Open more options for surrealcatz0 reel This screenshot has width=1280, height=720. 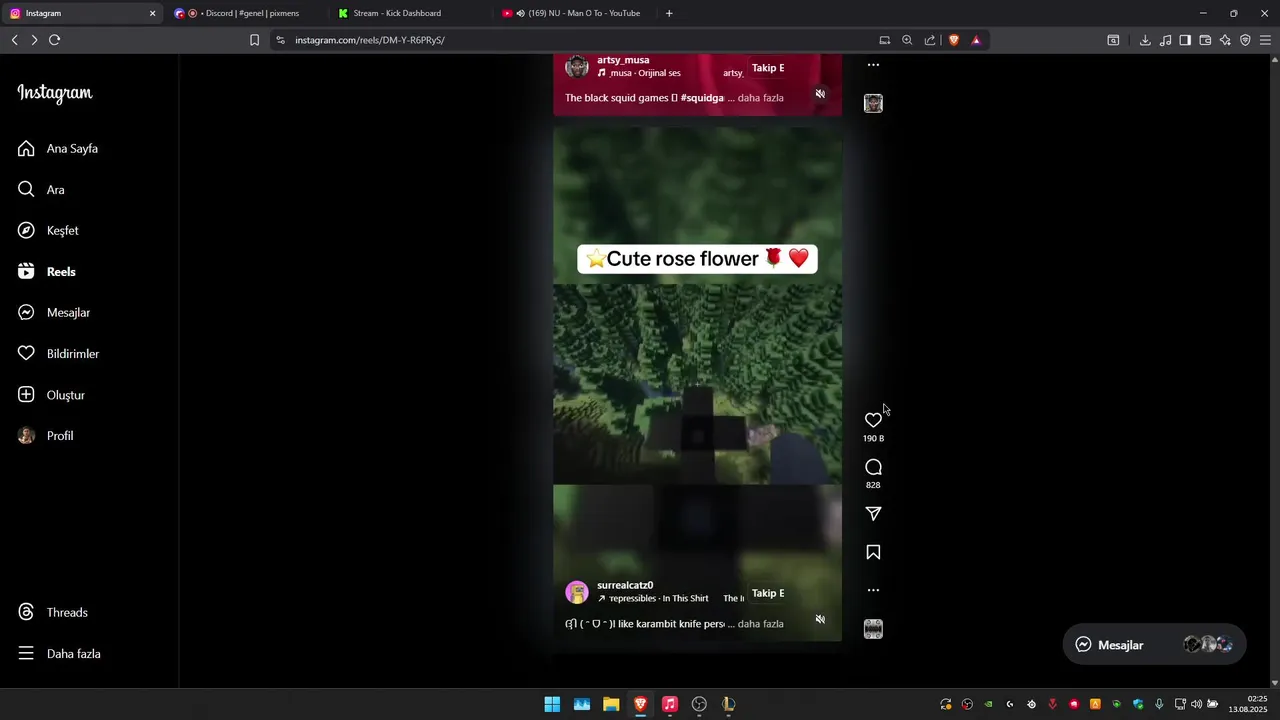click(x=873, y=590)
